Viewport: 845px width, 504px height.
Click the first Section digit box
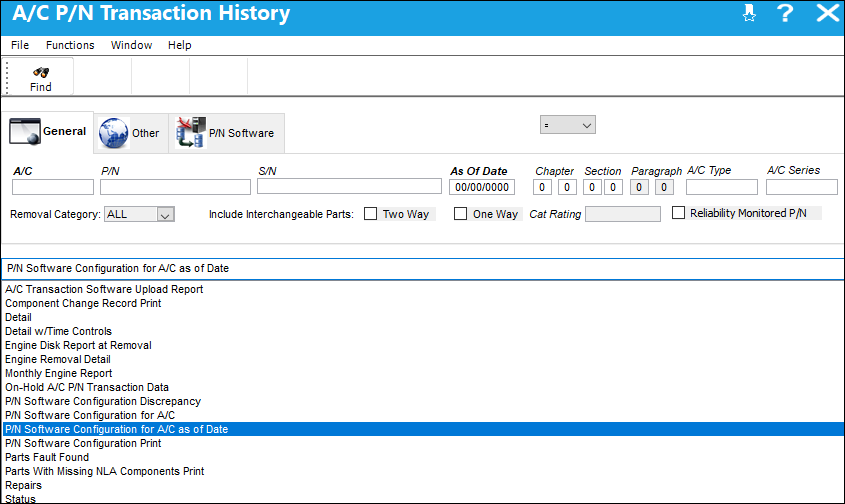(592, 187)
